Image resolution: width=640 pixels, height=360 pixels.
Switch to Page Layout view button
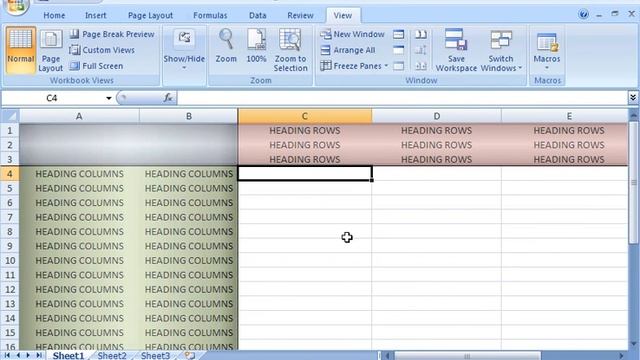click(51, 51)
